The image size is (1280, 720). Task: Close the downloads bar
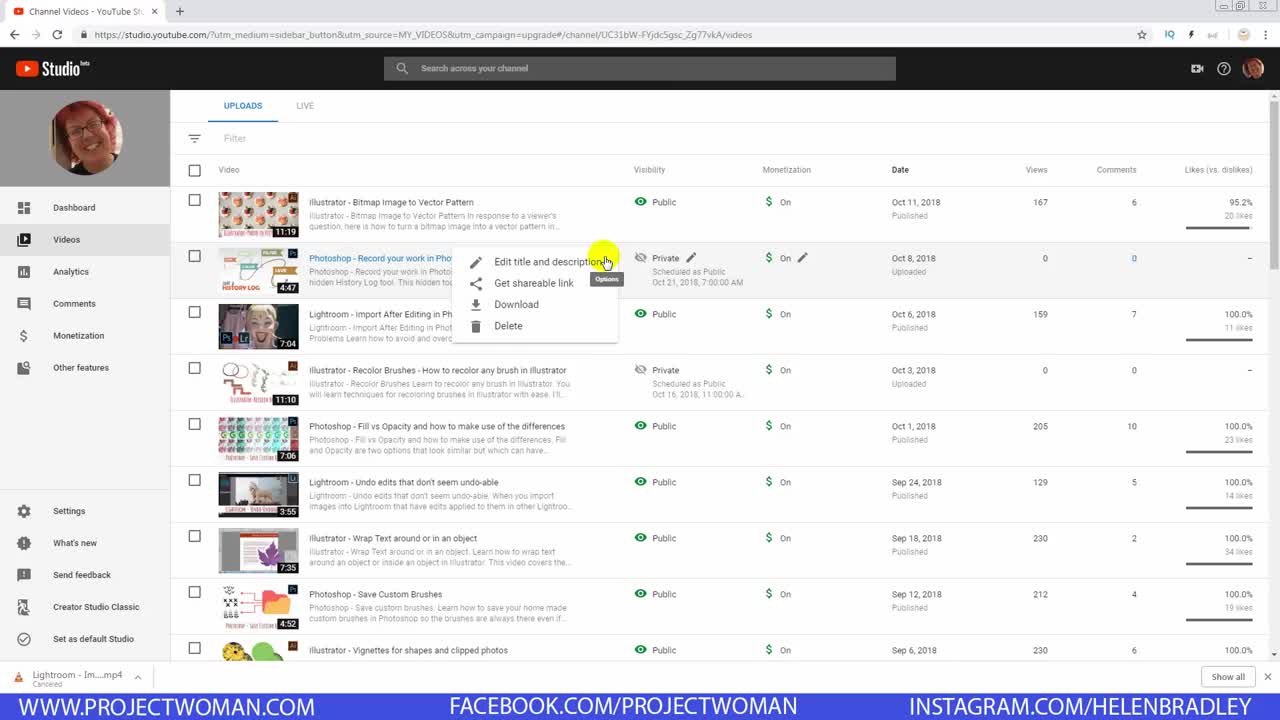pos(1267,677)
